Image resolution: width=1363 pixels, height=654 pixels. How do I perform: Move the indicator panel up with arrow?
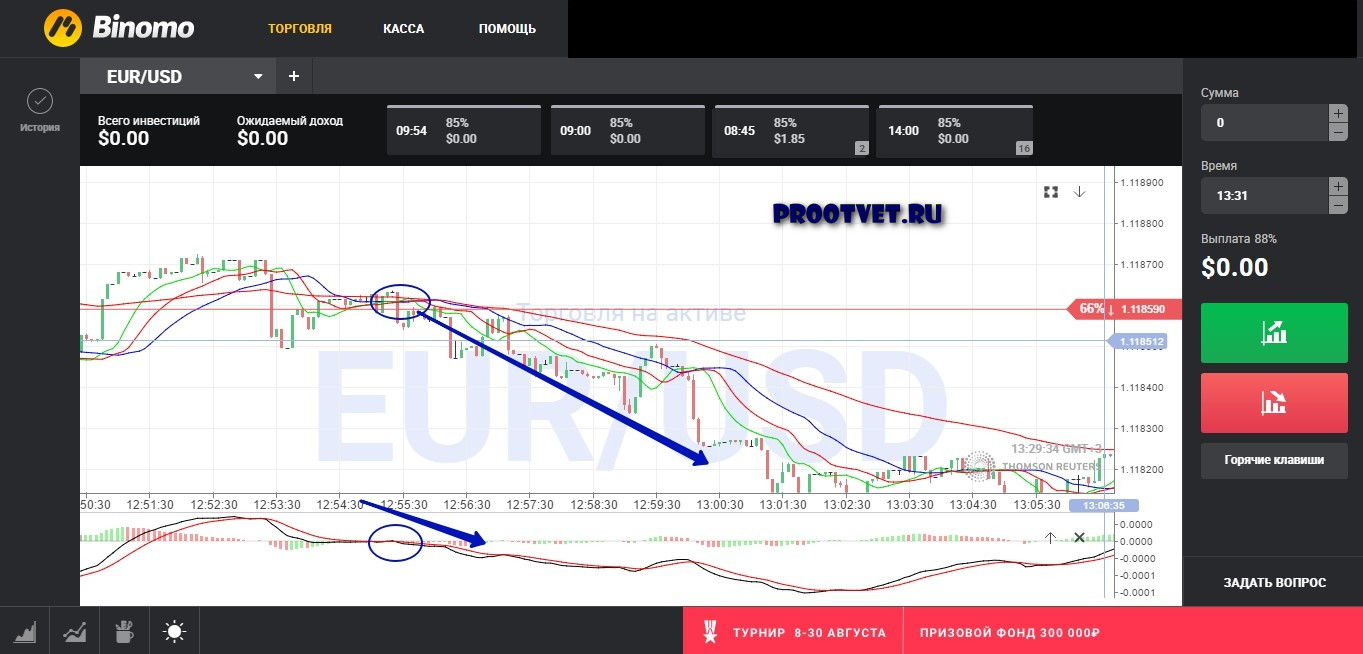click(x=1051, y=537)
